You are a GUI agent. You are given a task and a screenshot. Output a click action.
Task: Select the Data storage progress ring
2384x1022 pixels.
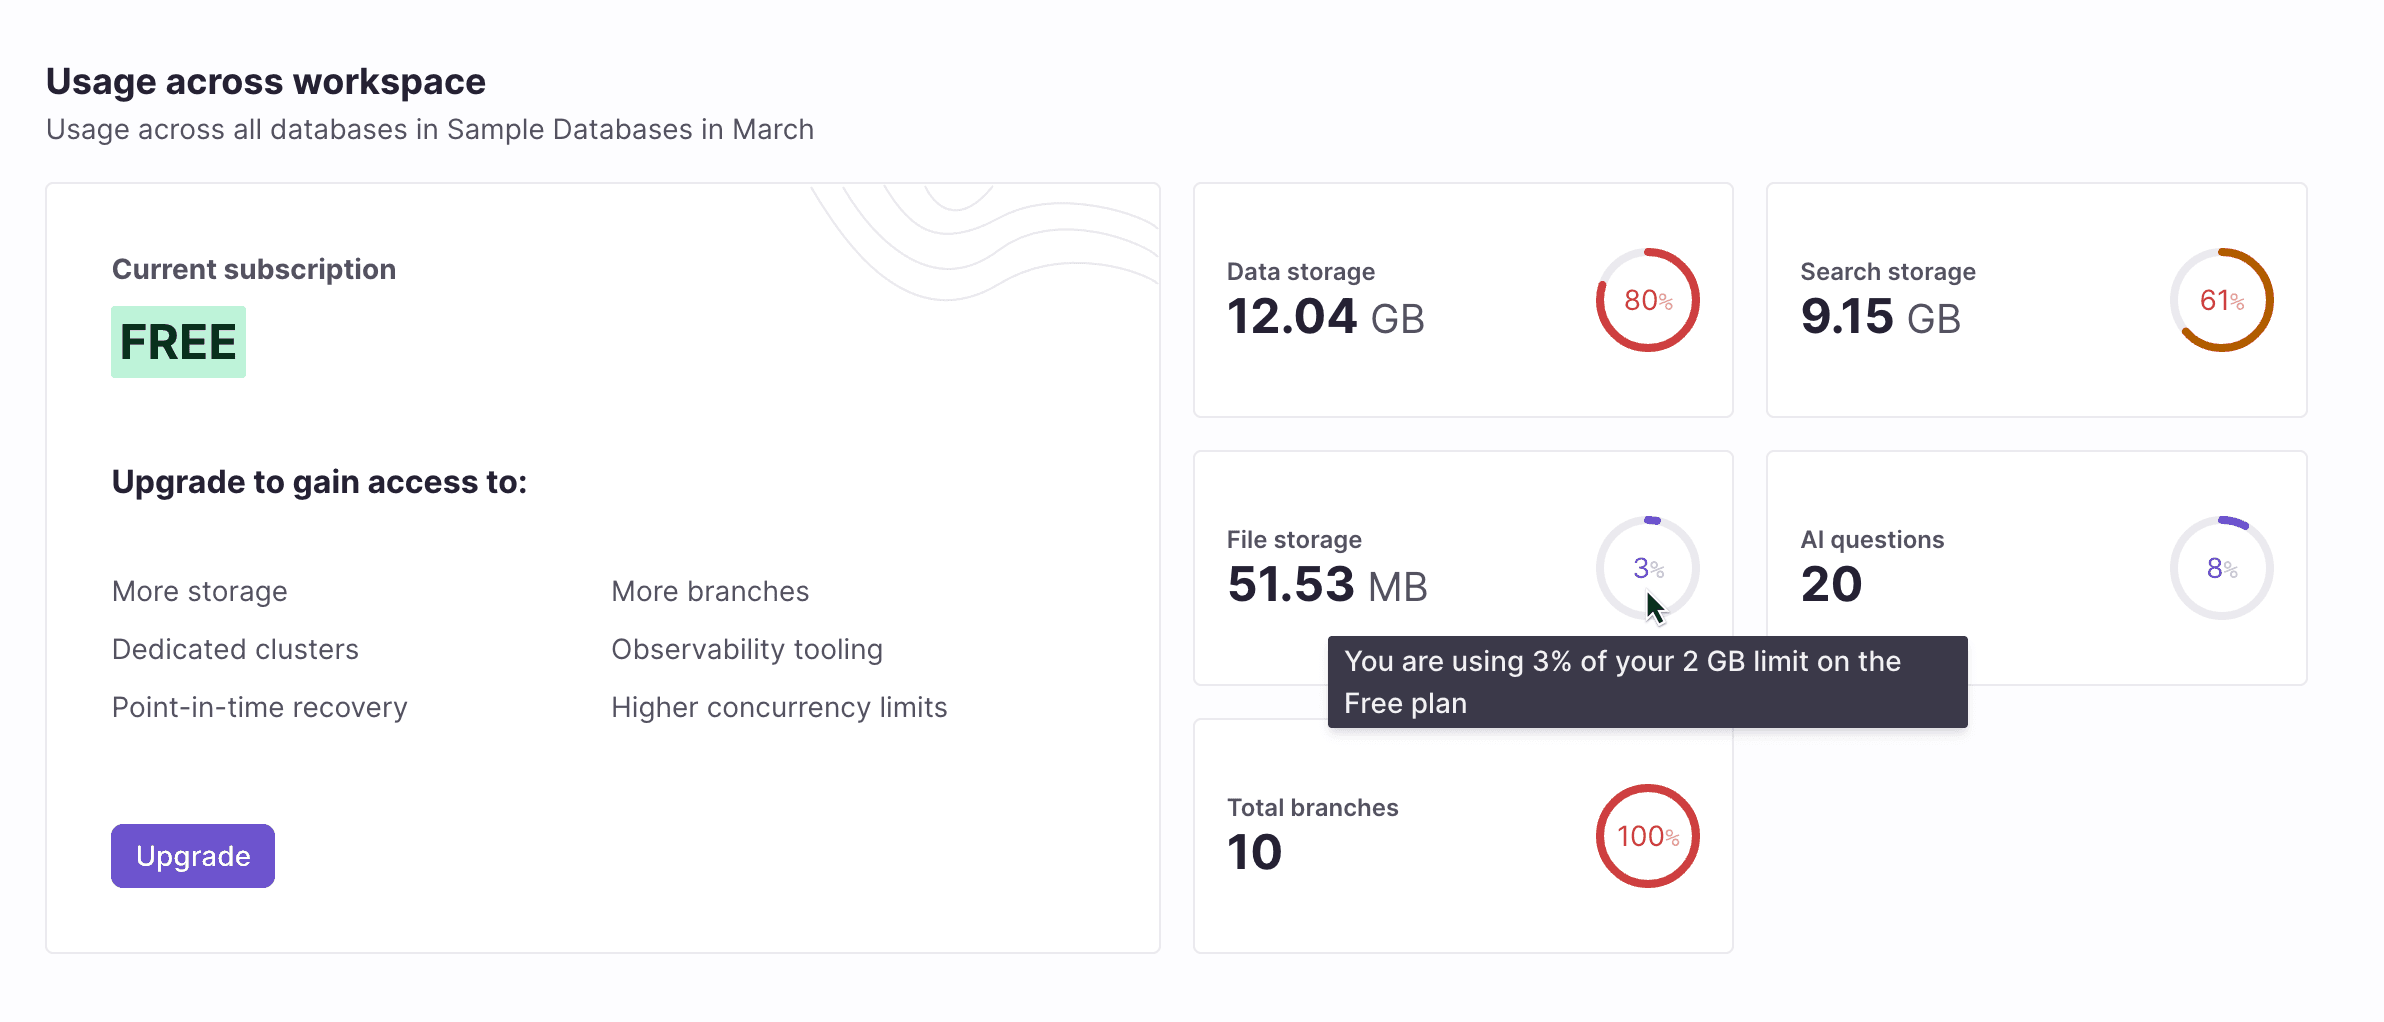1646,300
